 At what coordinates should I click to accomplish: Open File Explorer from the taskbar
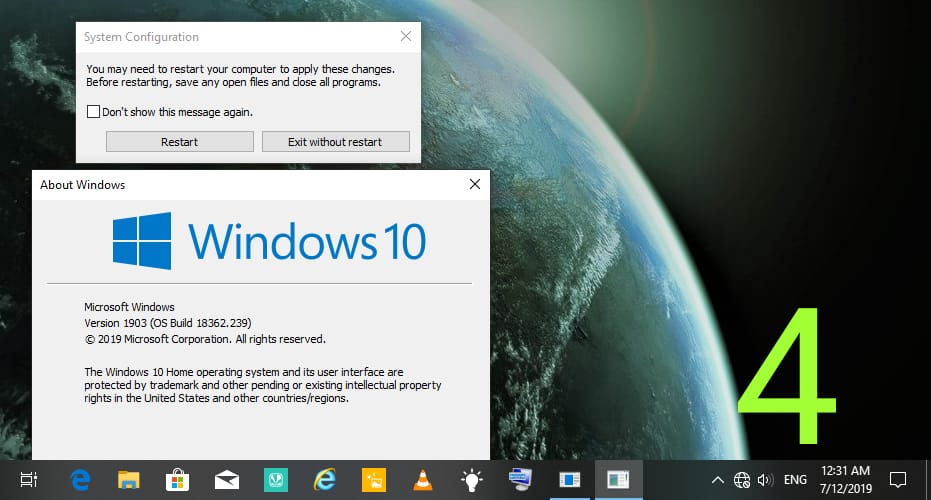pos(128,480)
